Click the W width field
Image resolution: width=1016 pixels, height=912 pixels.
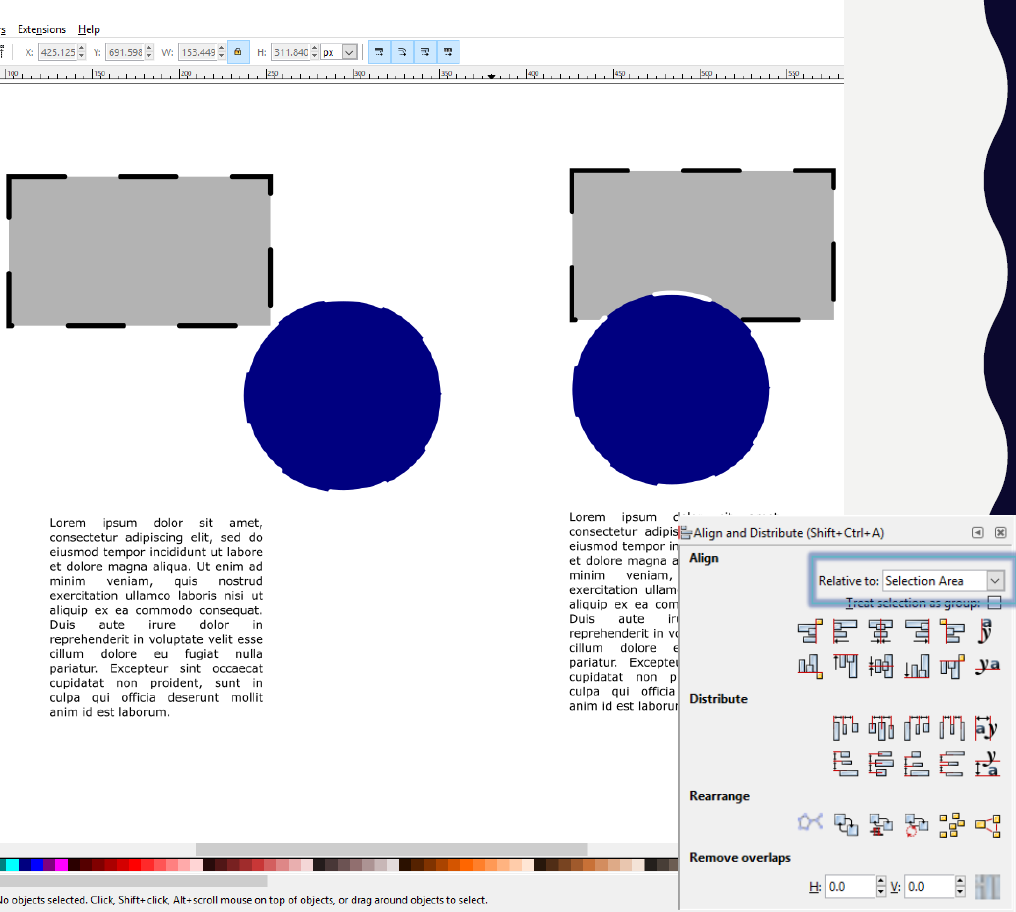pos(198,52)
